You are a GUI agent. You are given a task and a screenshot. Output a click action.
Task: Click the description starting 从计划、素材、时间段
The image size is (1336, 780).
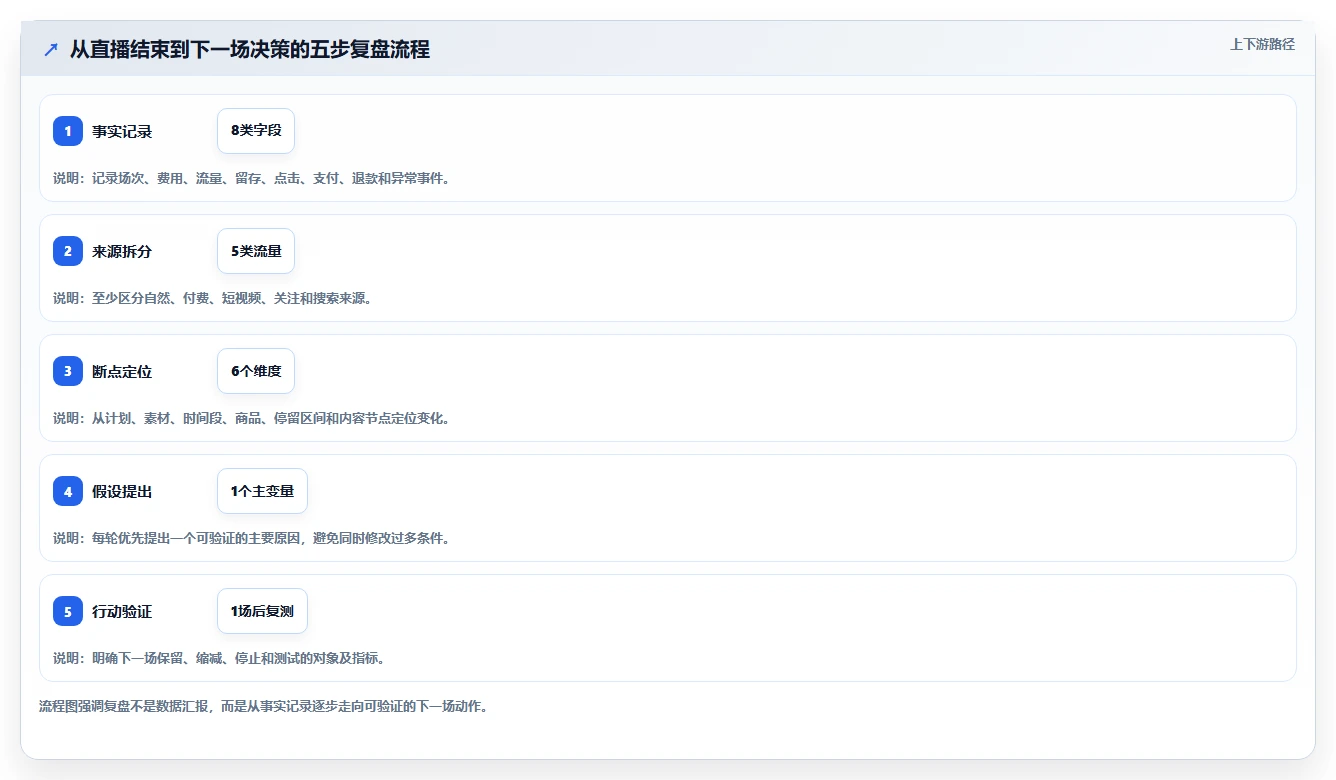point(251,418)
